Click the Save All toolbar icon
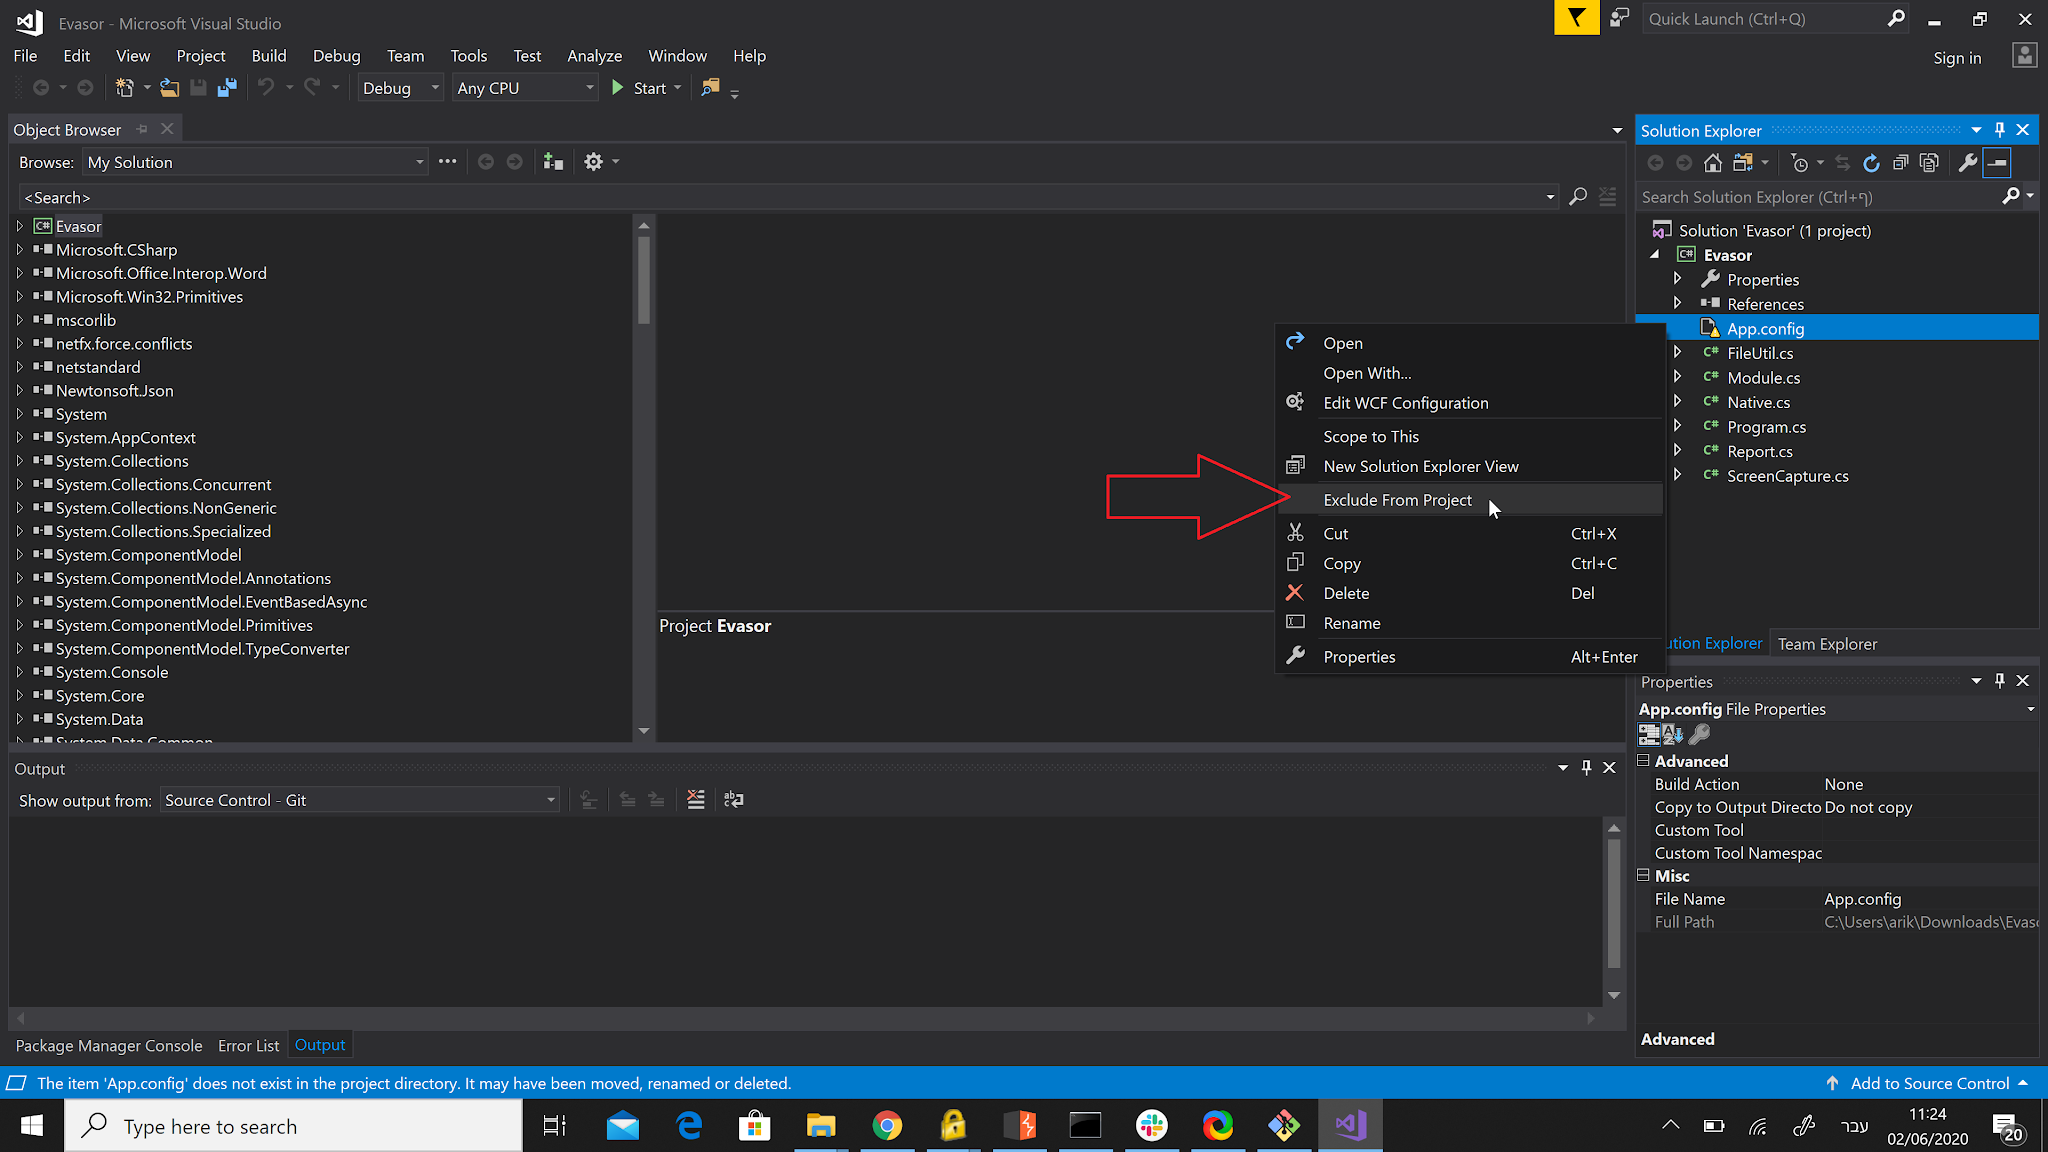Viewport: 2048px width, 1152px height. coord(227,88)
